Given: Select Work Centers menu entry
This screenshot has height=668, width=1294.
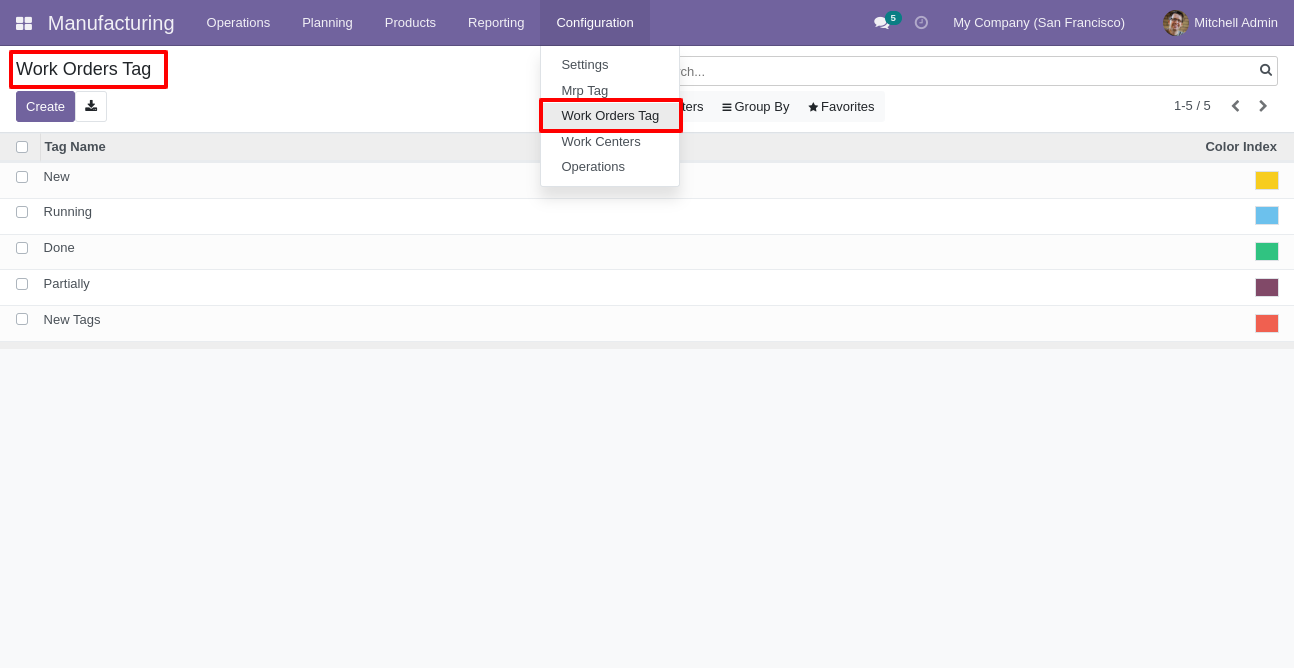Looking at the screenshot, I should point(601,141).
